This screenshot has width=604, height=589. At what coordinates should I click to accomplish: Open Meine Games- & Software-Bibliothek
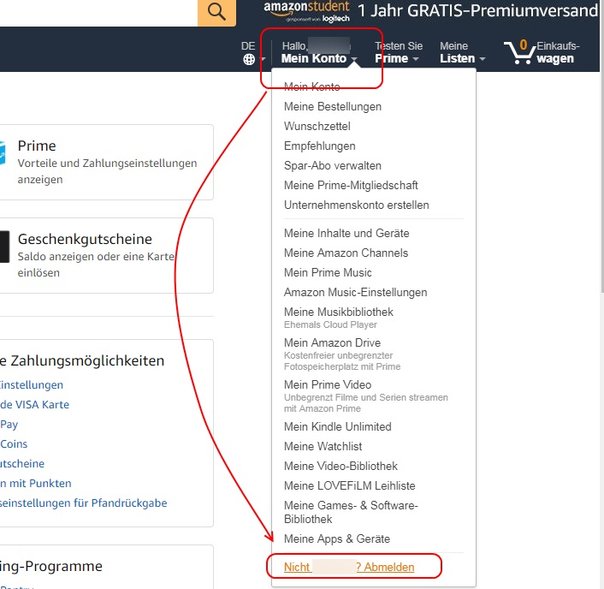[351, 512]
